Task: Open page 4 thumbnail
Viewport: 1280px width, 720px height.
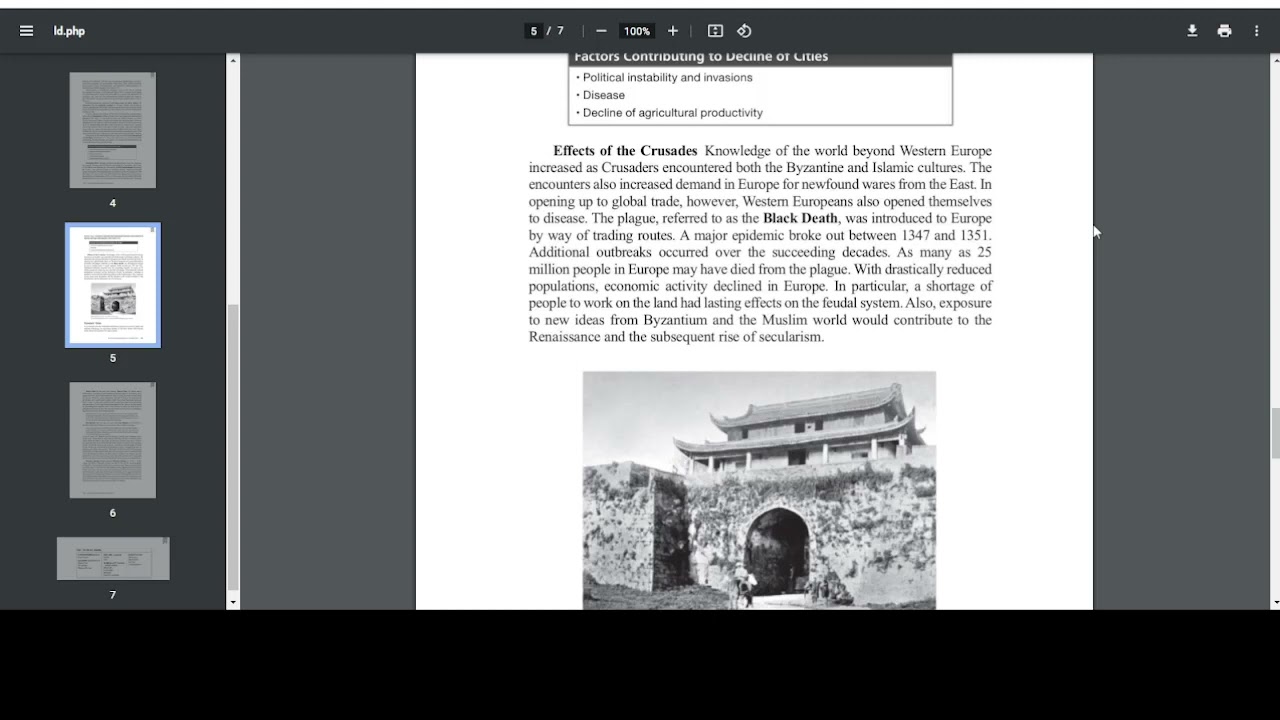Action: pyautogui.click(x=113, y=130)
